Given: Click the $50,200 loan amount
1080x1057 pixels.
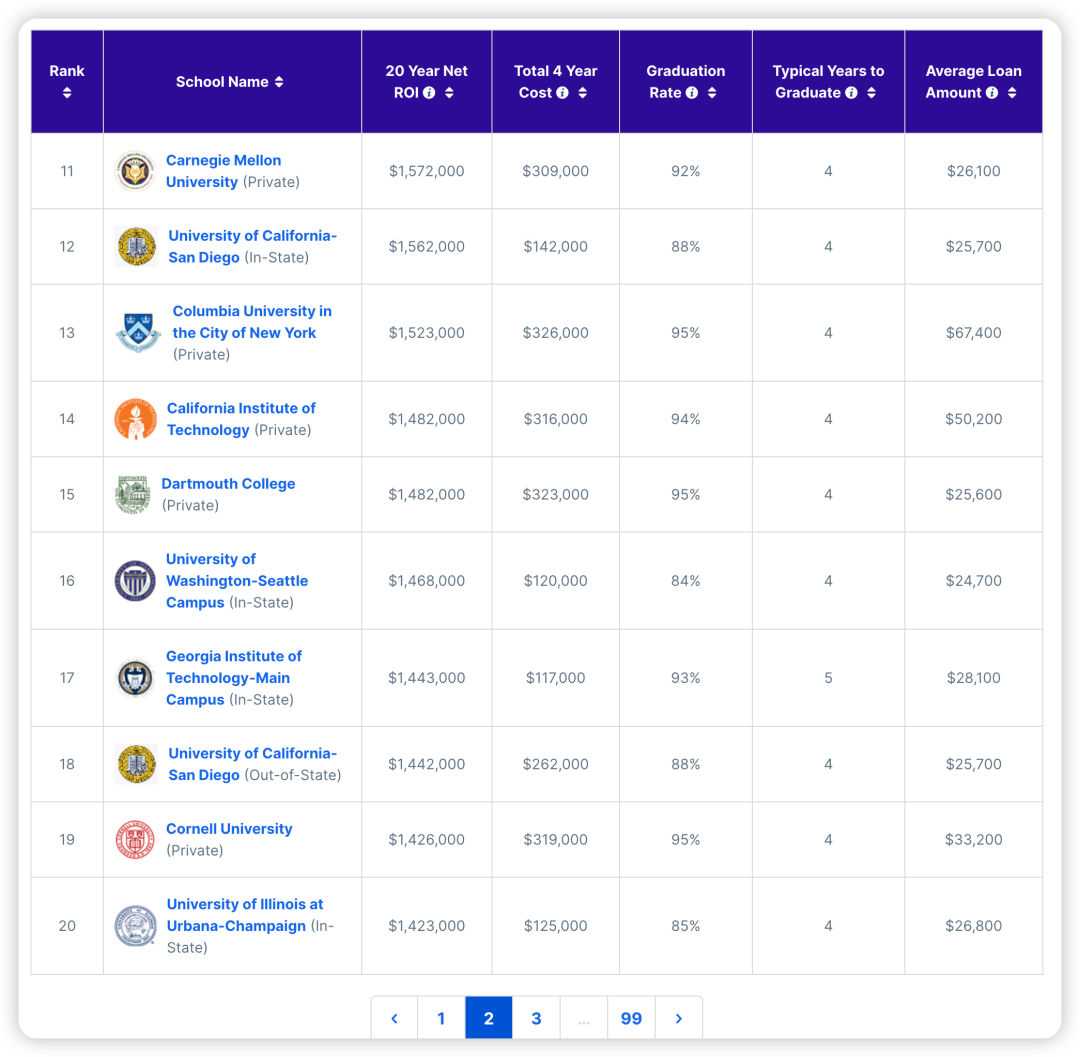Looking at the screenshot, I should 974,419.
